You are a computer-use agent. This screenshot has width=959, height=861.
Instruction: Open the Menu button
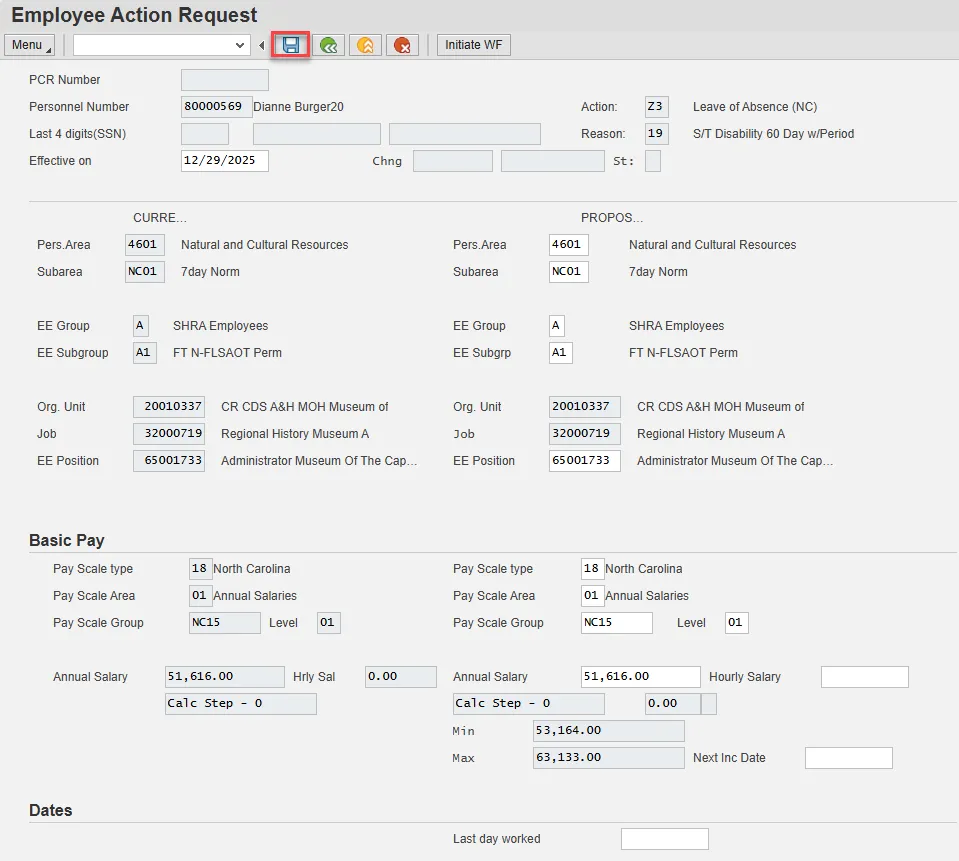click(x=29, y=45)
